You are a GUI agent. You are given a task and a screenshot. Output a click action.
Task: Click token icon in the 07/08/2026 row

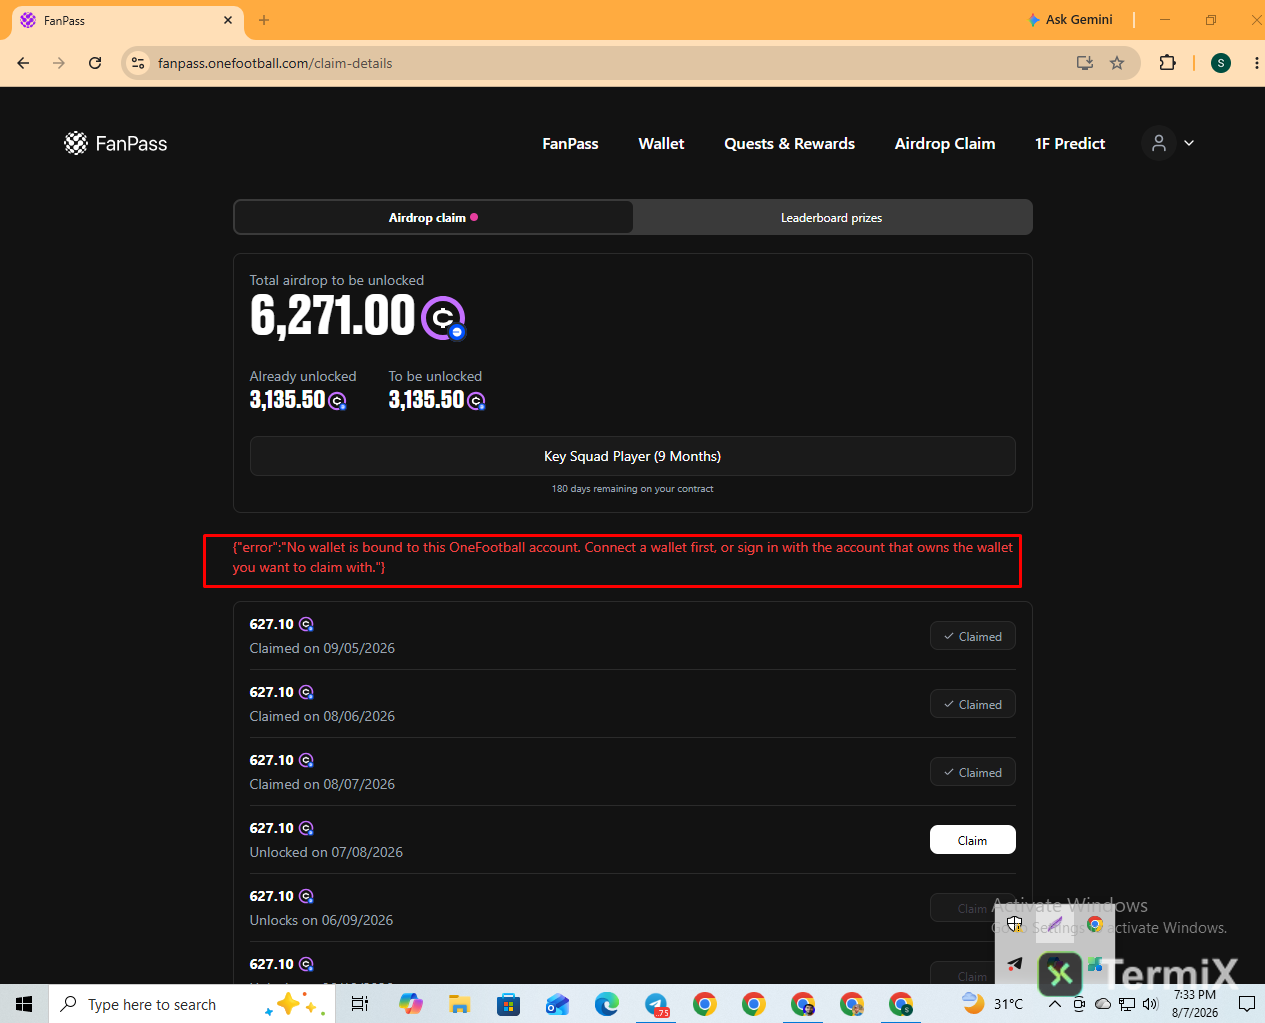click(x=306, y=828)
